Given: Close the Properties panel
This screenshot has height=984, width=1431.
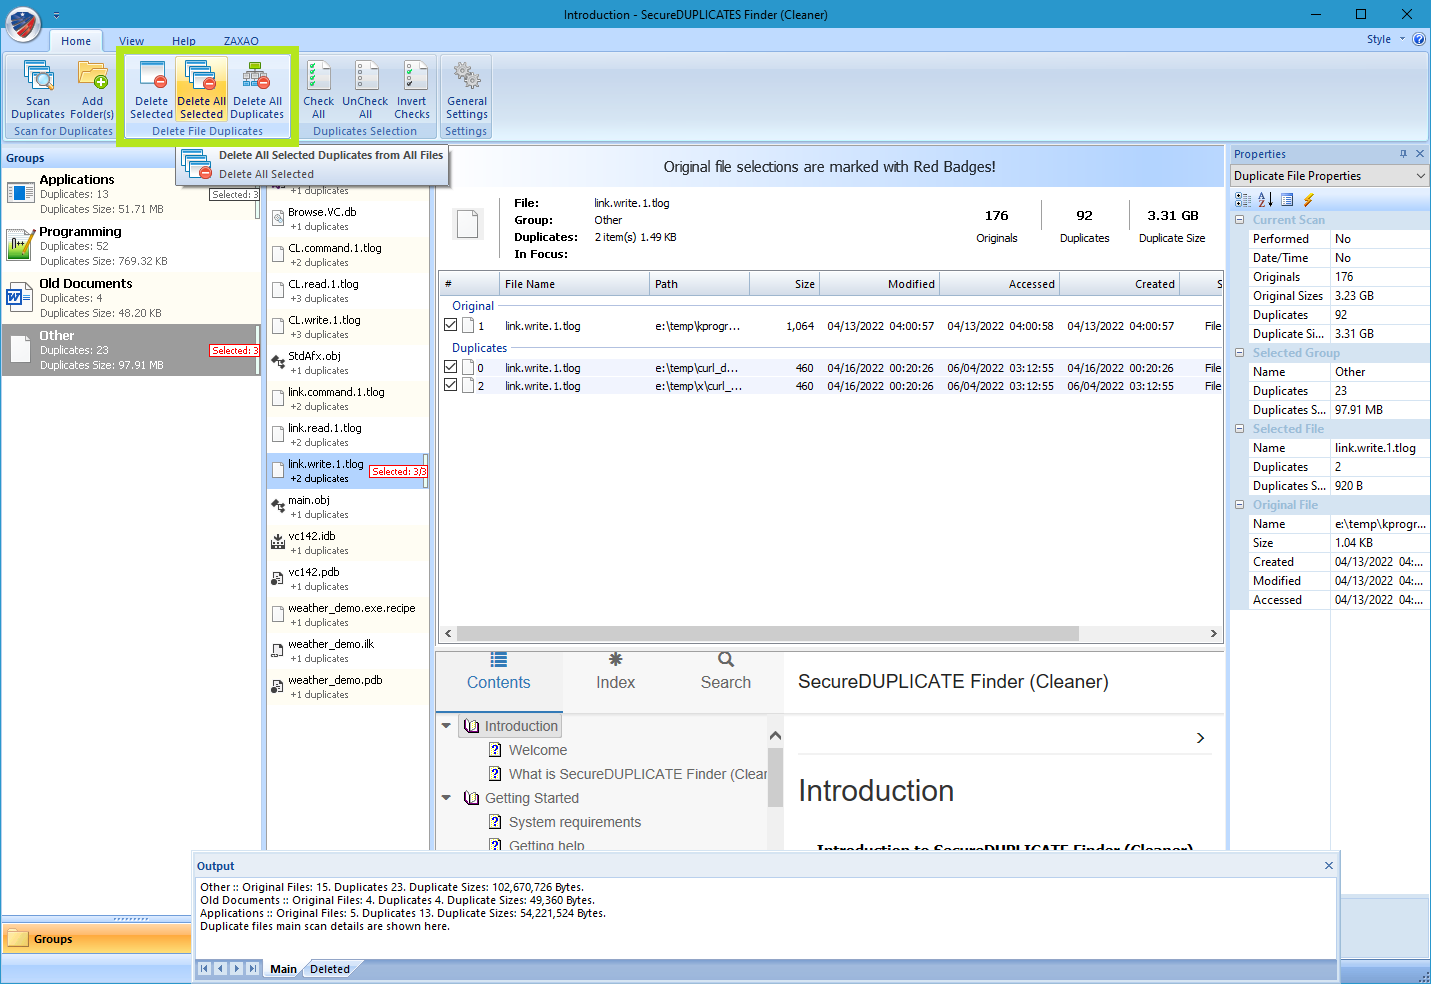Looking at the screenshot, I should [1420, 154].
